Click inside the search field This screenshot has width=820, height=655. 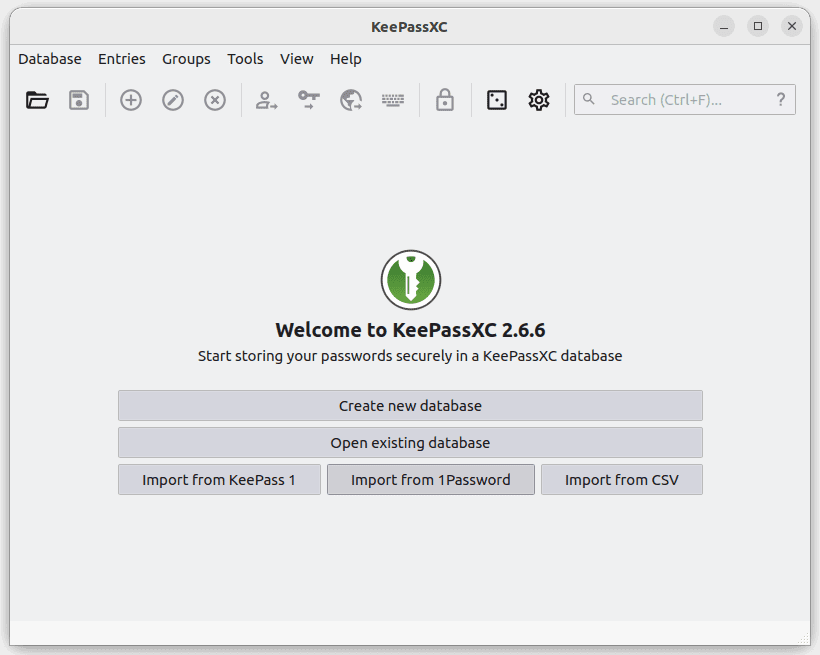coord(684,99)
